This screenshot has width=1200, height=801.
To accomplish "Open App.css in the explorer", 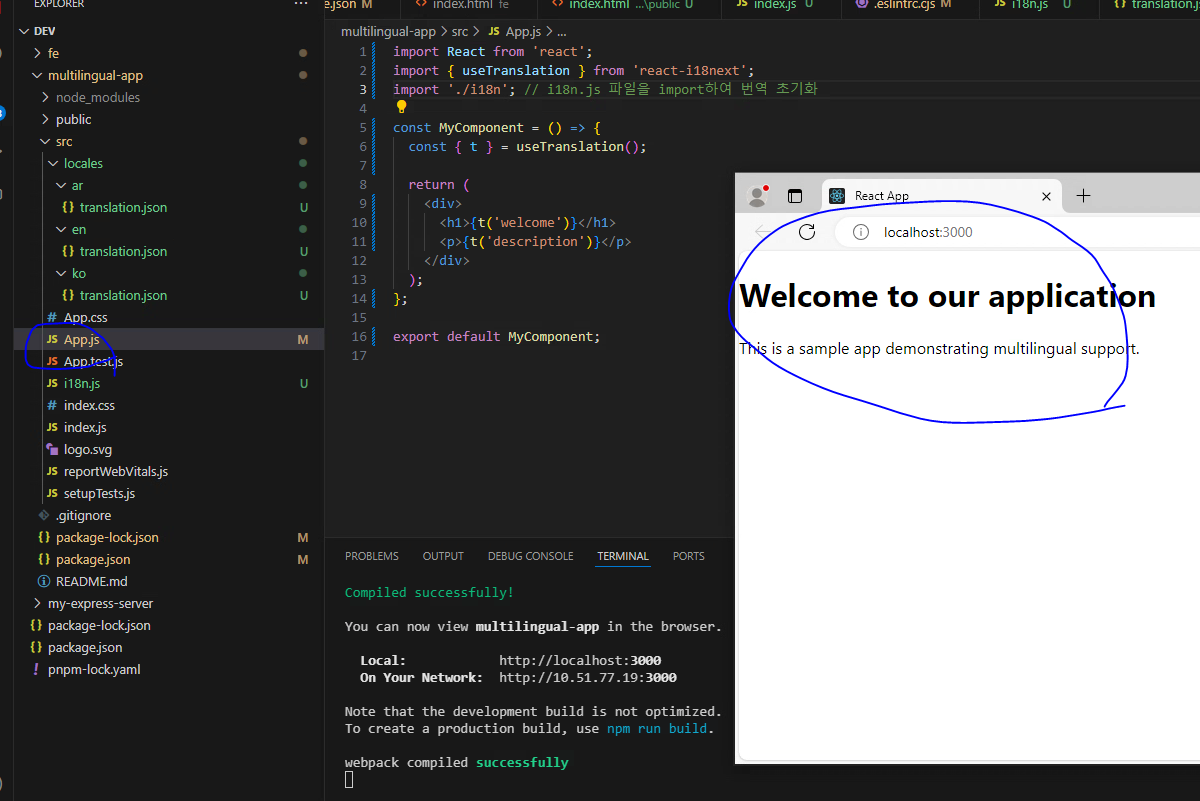I will pos(85,317).
